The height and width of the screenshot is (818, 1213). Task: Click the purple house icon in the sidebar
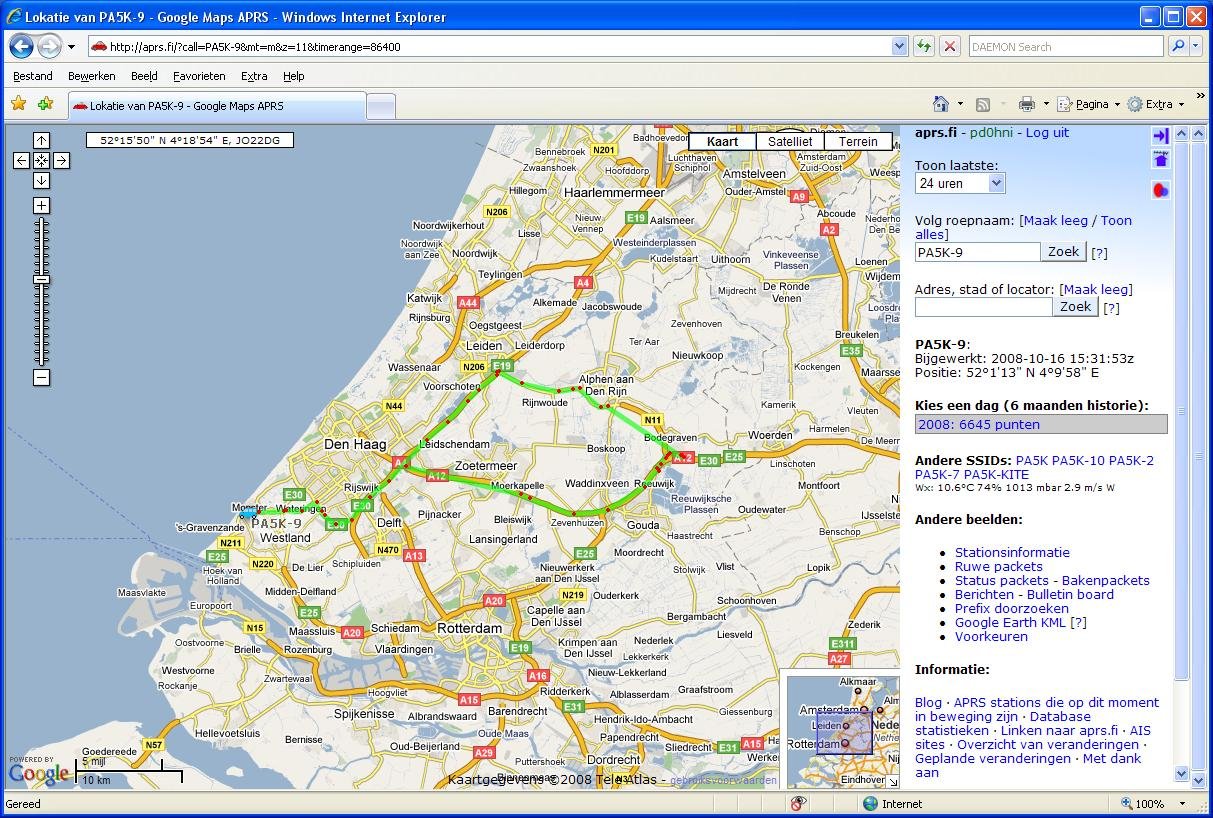pyautogui.click(x=1160, y=160)
